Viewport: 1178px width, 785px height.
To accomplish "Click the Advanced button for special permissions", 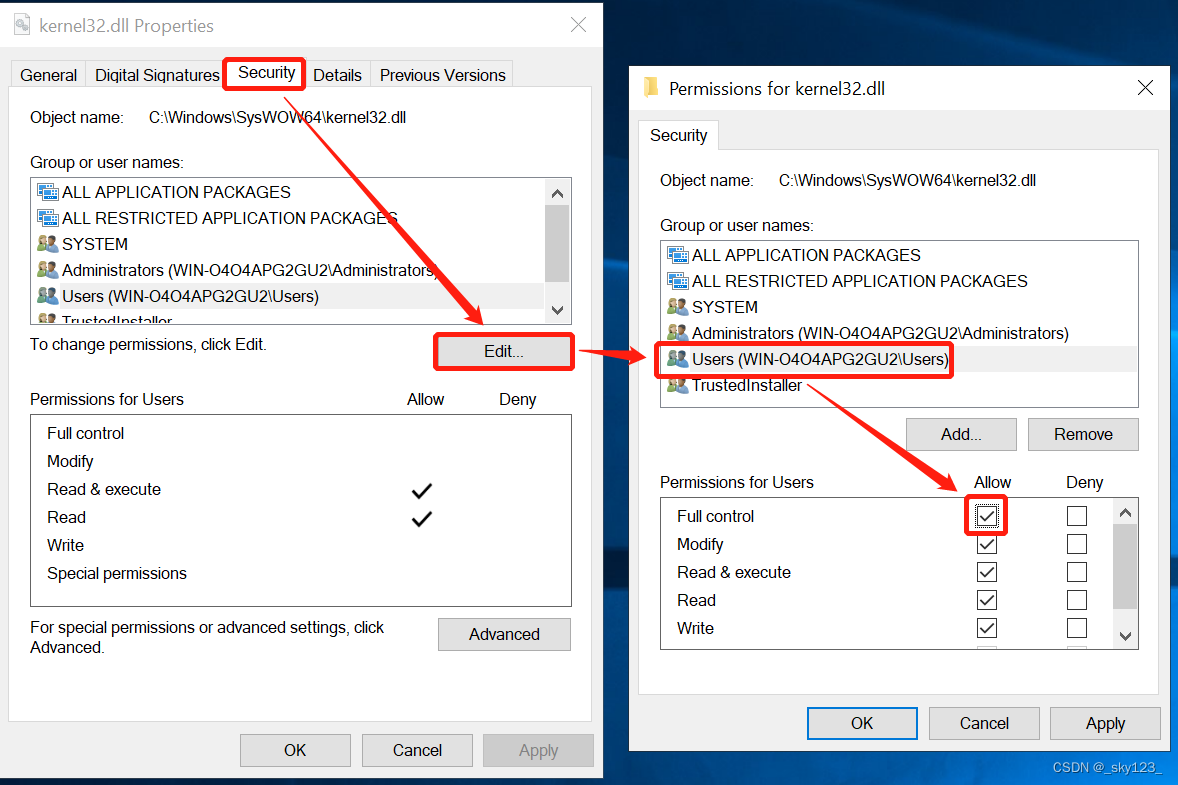I will [x=504, y=634].
